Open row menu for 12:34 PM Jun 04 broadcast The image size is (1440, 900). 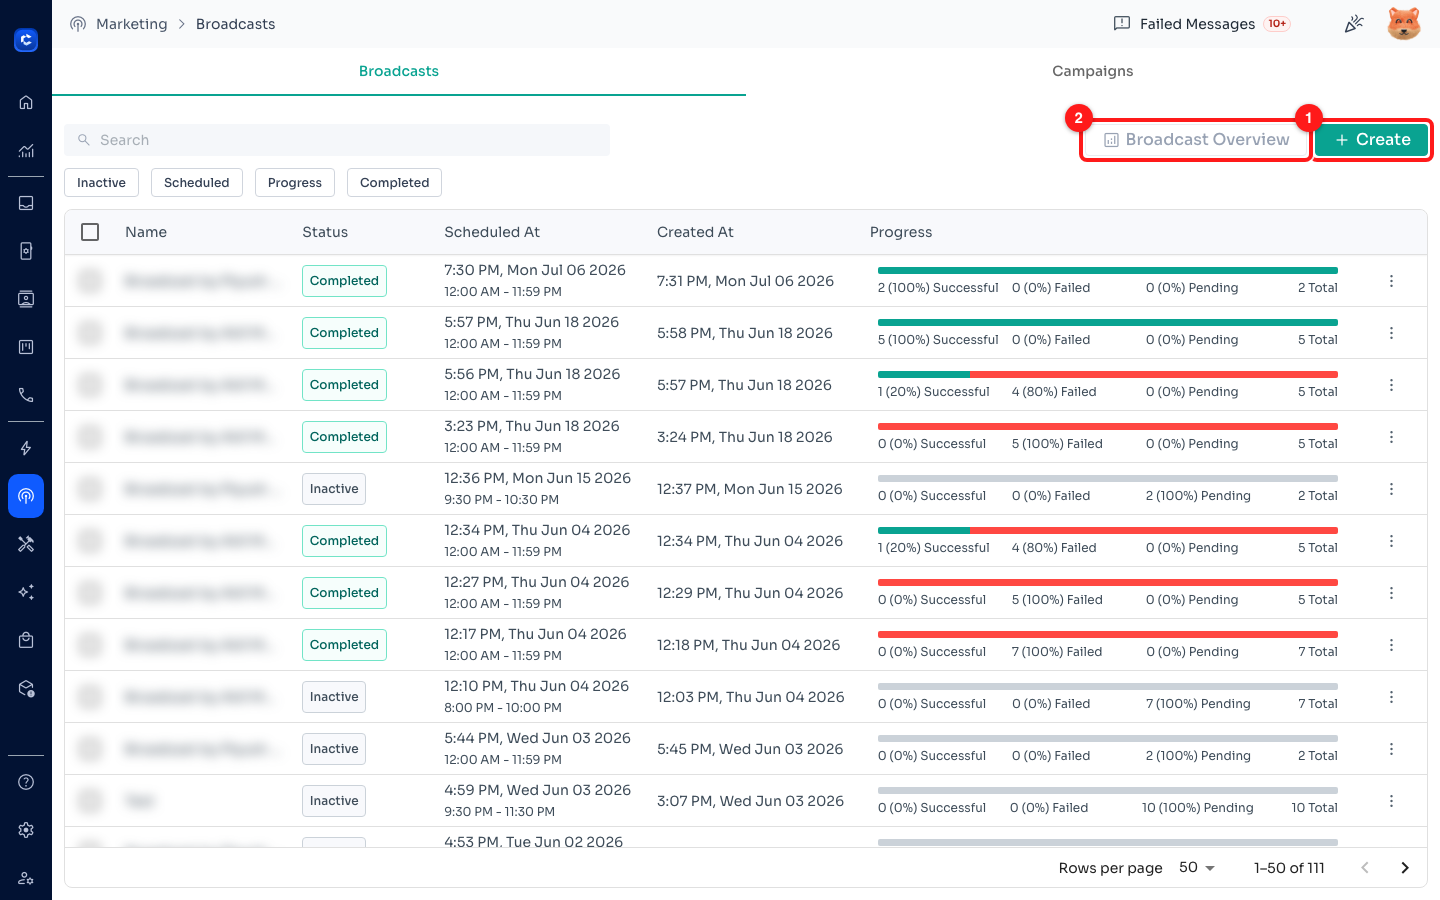pos(1391,541)
